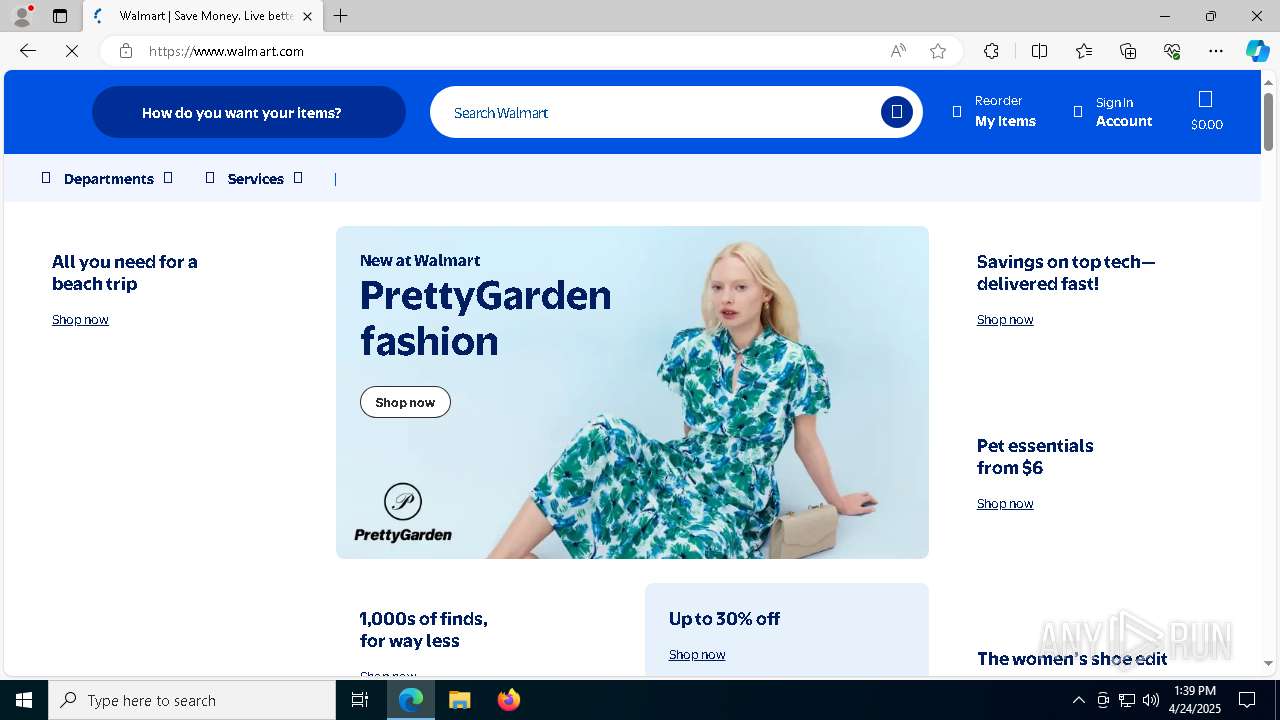Open the Collections panel
1280x720 pixels.
(x=1128, y=51)
